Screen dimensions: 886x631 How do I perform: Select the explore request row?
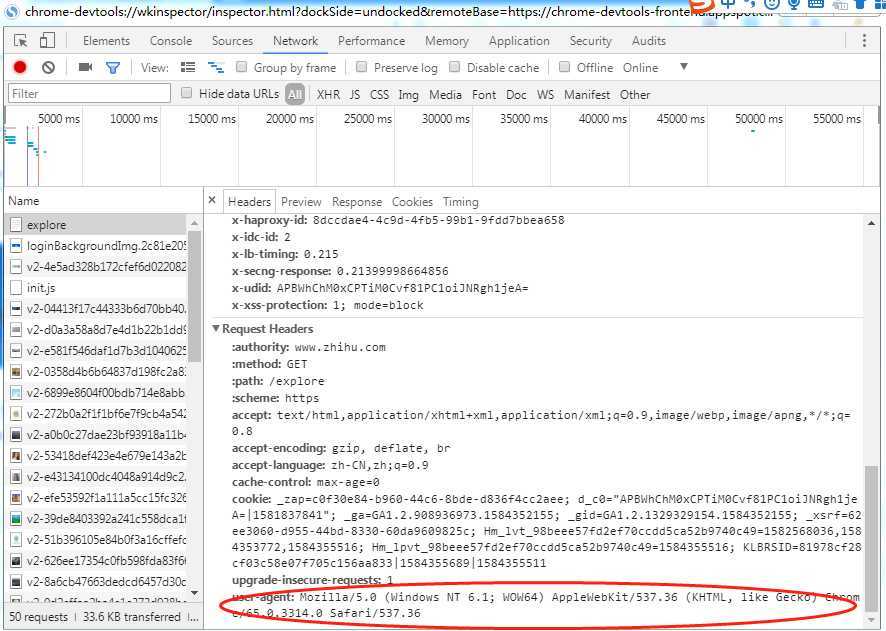pos(97,225)
